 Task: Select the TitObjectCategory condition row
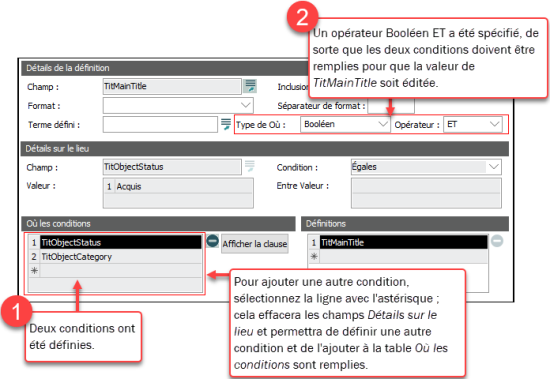[x=121, y=257]
